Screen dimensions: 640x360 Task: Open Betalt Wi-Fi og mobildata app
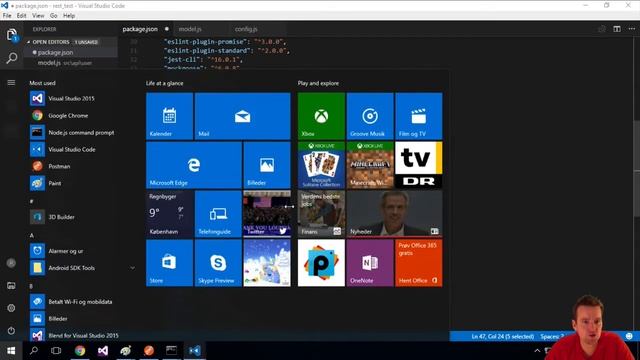[x=80, y=302]
